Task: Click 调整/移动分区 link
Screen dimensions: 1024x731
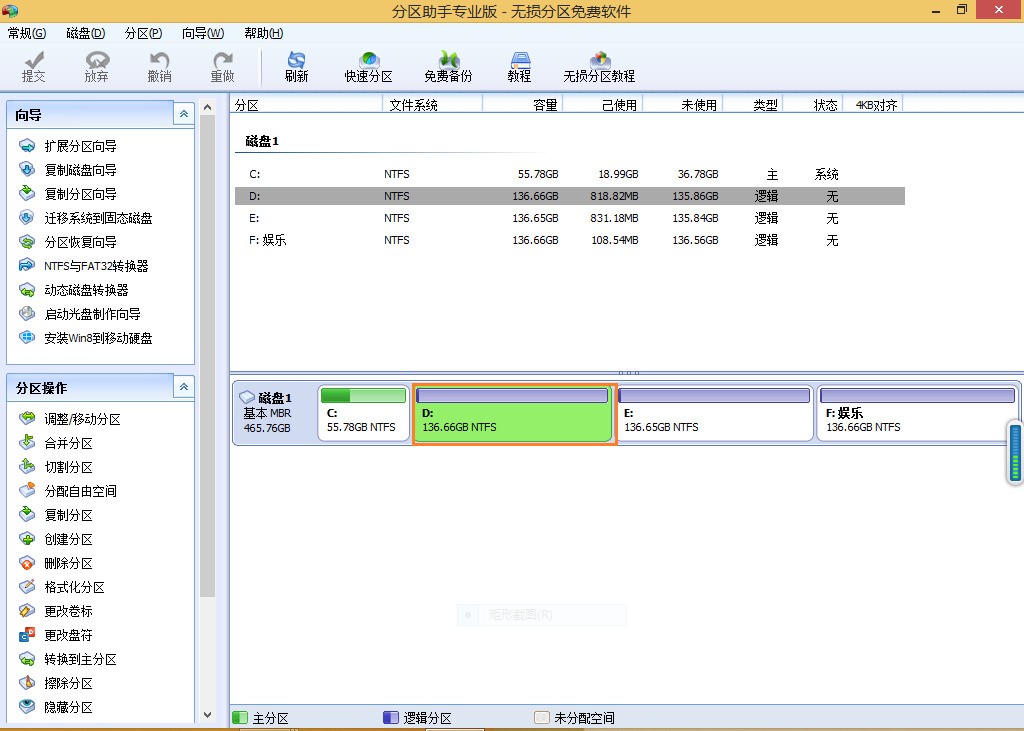Action: click(82, 419)
